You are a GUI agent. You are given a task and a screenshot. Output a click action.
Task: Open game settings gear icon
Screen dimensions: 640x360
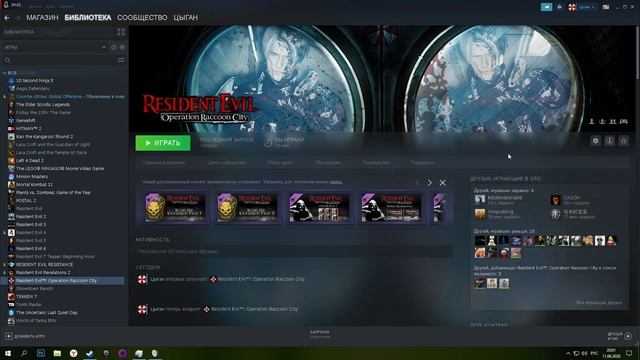[x=596, y=141]
